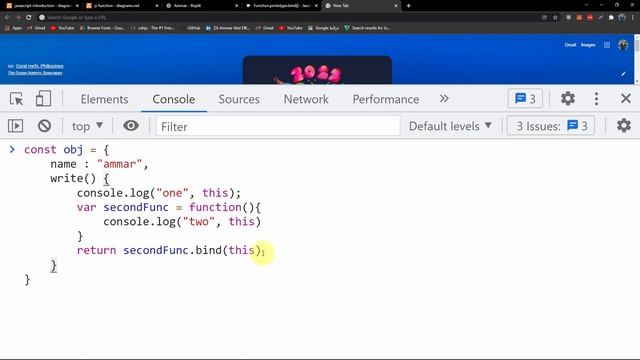
Task: Go forward in browser history
Action: point(18,18)
